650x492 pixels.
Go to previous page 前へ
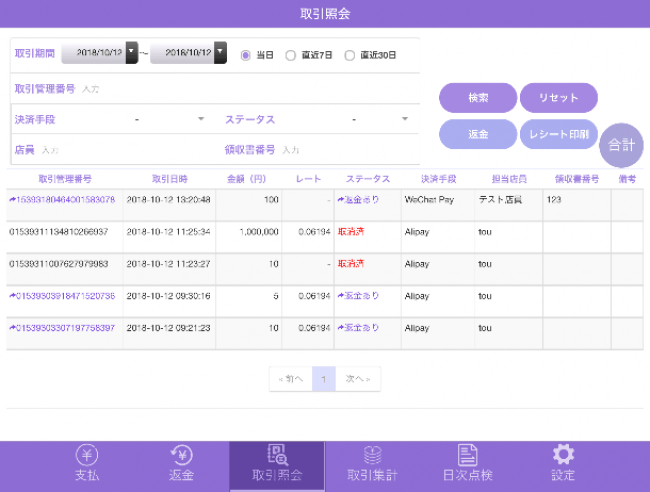(291, 379)
